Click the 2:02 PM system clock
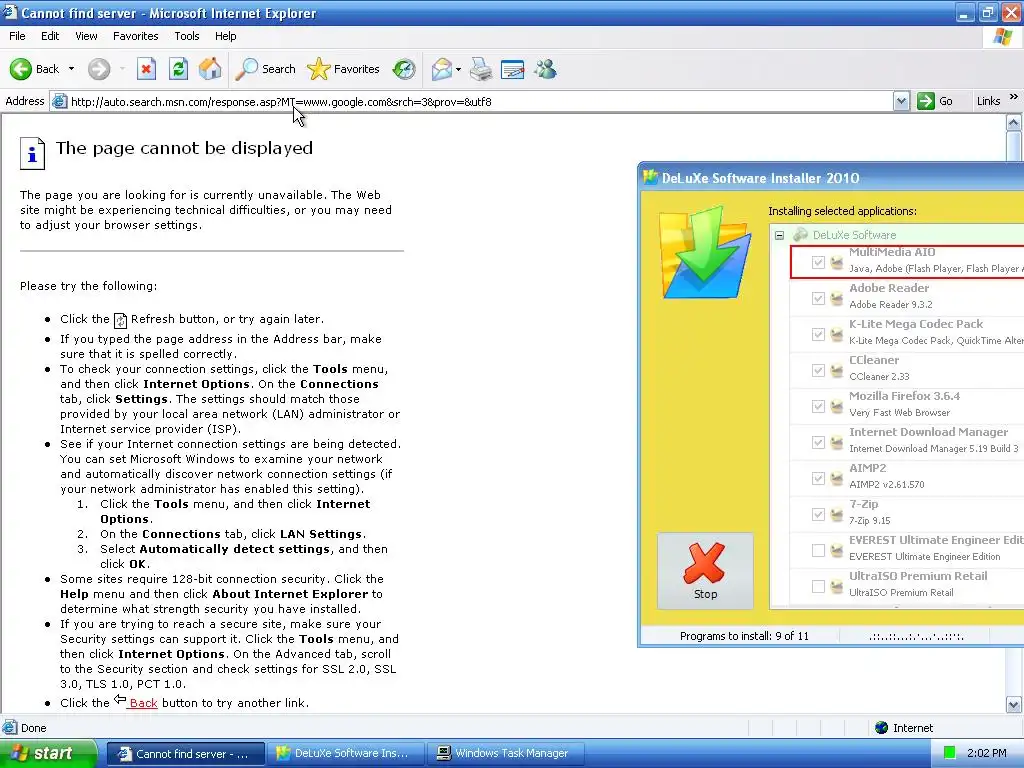This screenshot has width=1024, height=768. coord(987,753)
